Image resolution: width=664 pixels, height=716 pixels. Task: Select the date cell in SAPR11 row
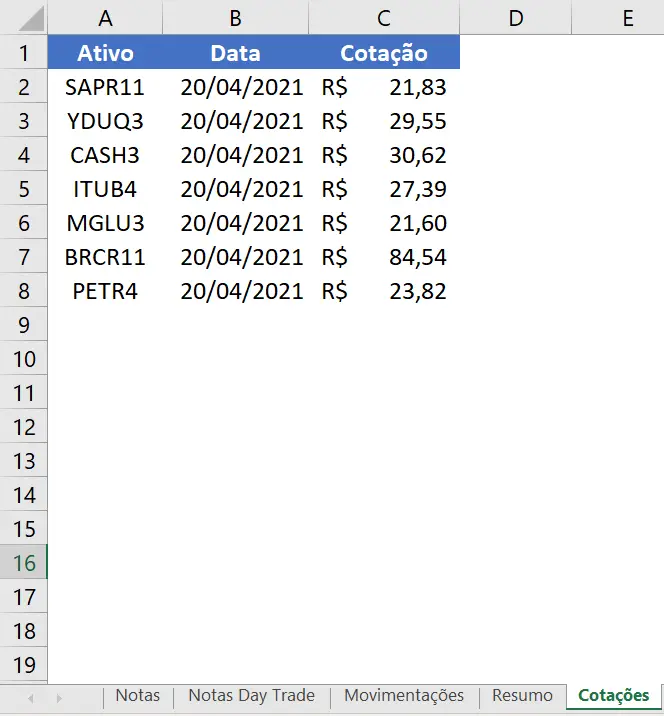235,87
